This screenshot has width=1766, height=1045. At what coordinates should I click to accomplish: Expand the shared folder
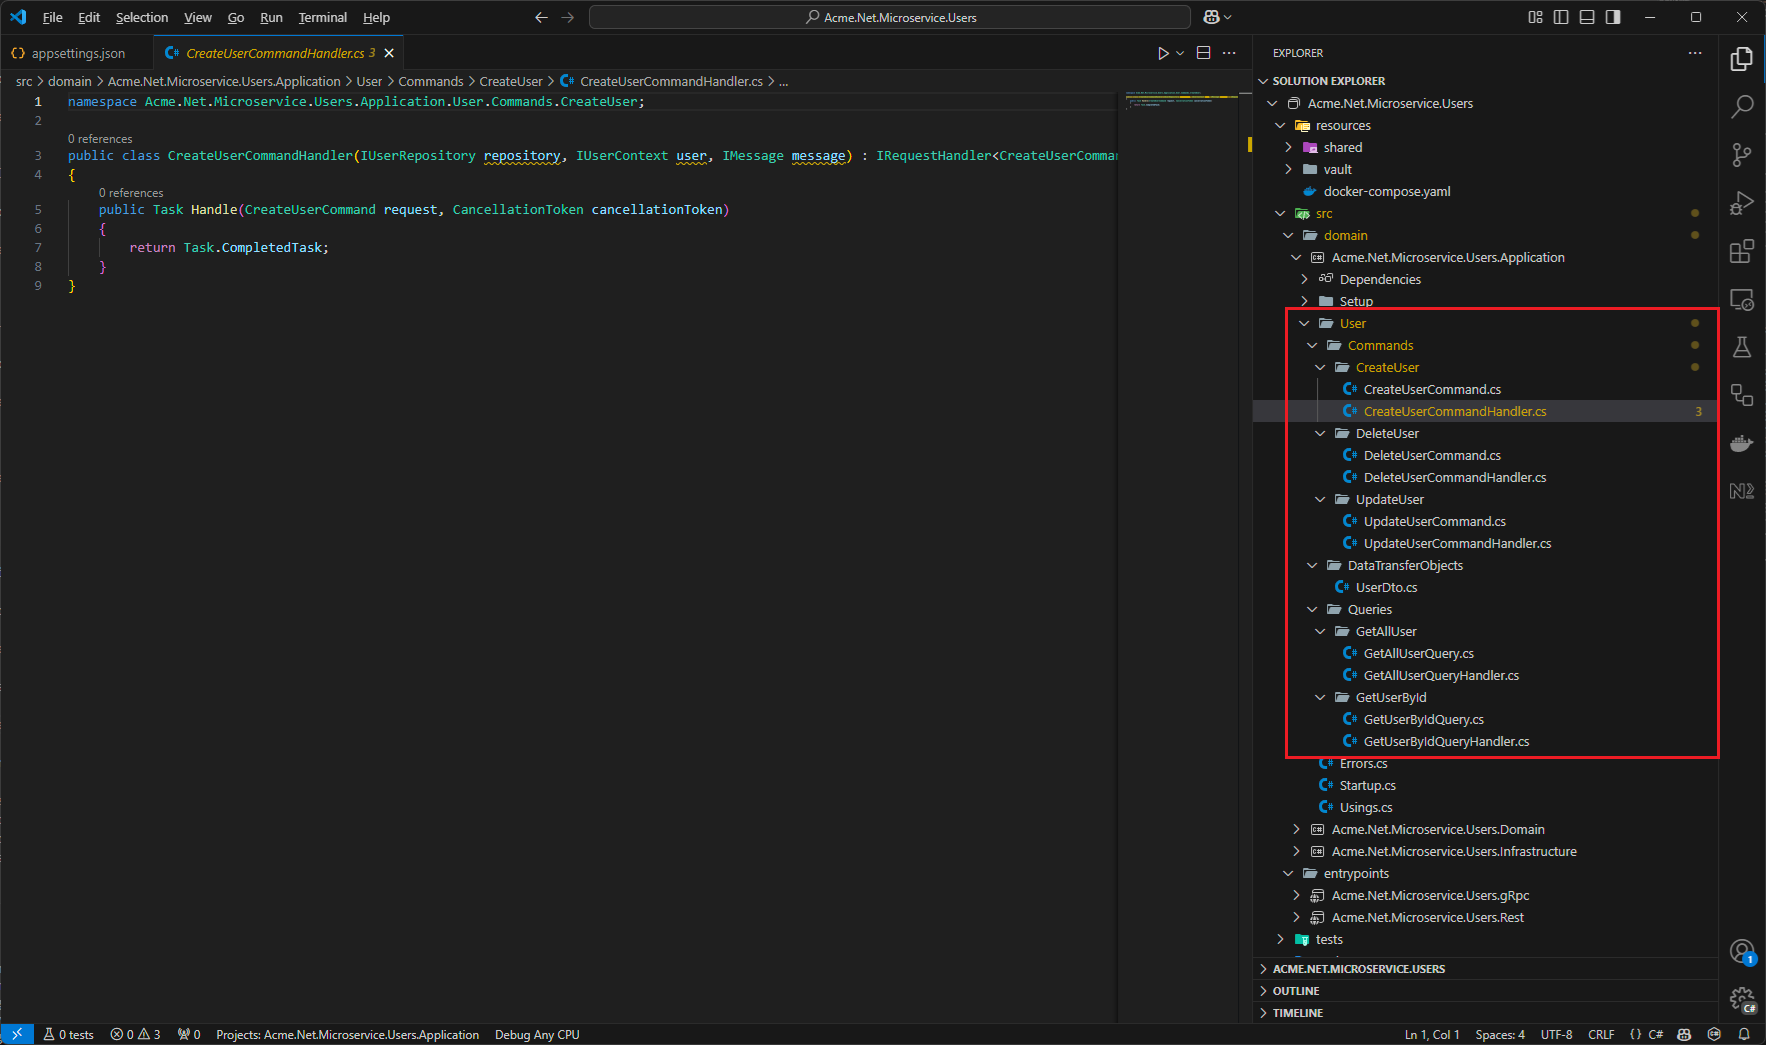[x=1288, y=147]
